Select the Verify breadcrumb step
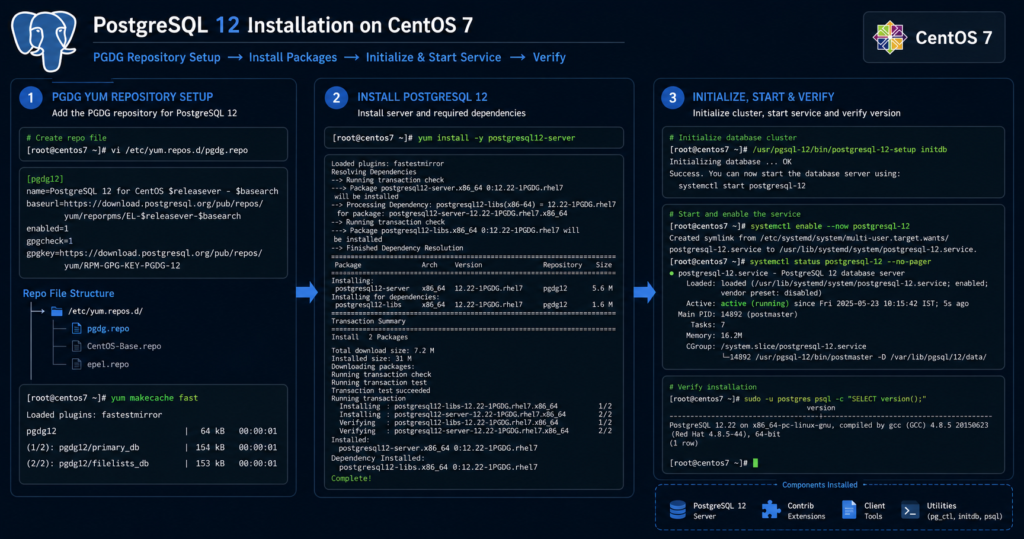The image size is (1024, 539). (x=549, y=57)
